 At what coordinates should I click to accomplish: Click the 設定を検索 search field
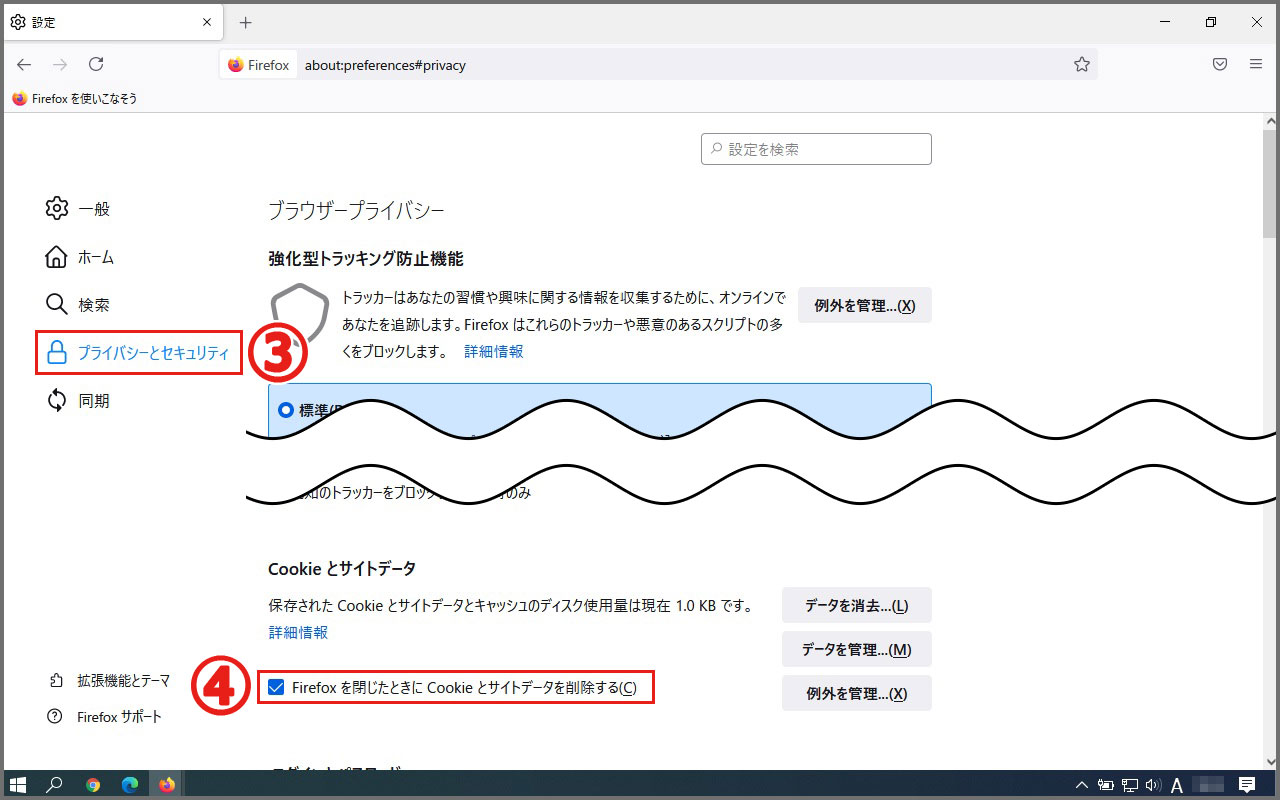pos(816,149)
